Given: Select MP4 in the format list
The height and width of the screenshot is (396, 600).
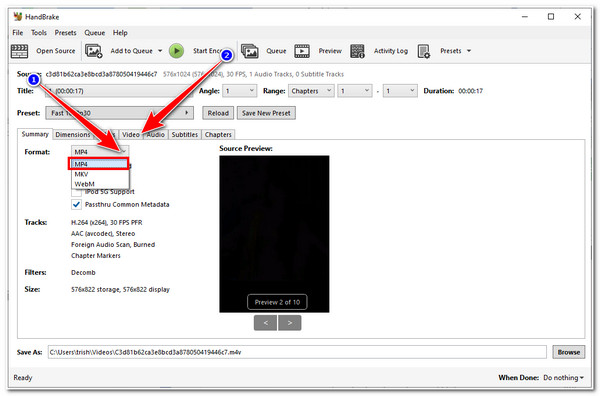Looking at the screenshot, I should pyautogui.click(x=99, y=164).
